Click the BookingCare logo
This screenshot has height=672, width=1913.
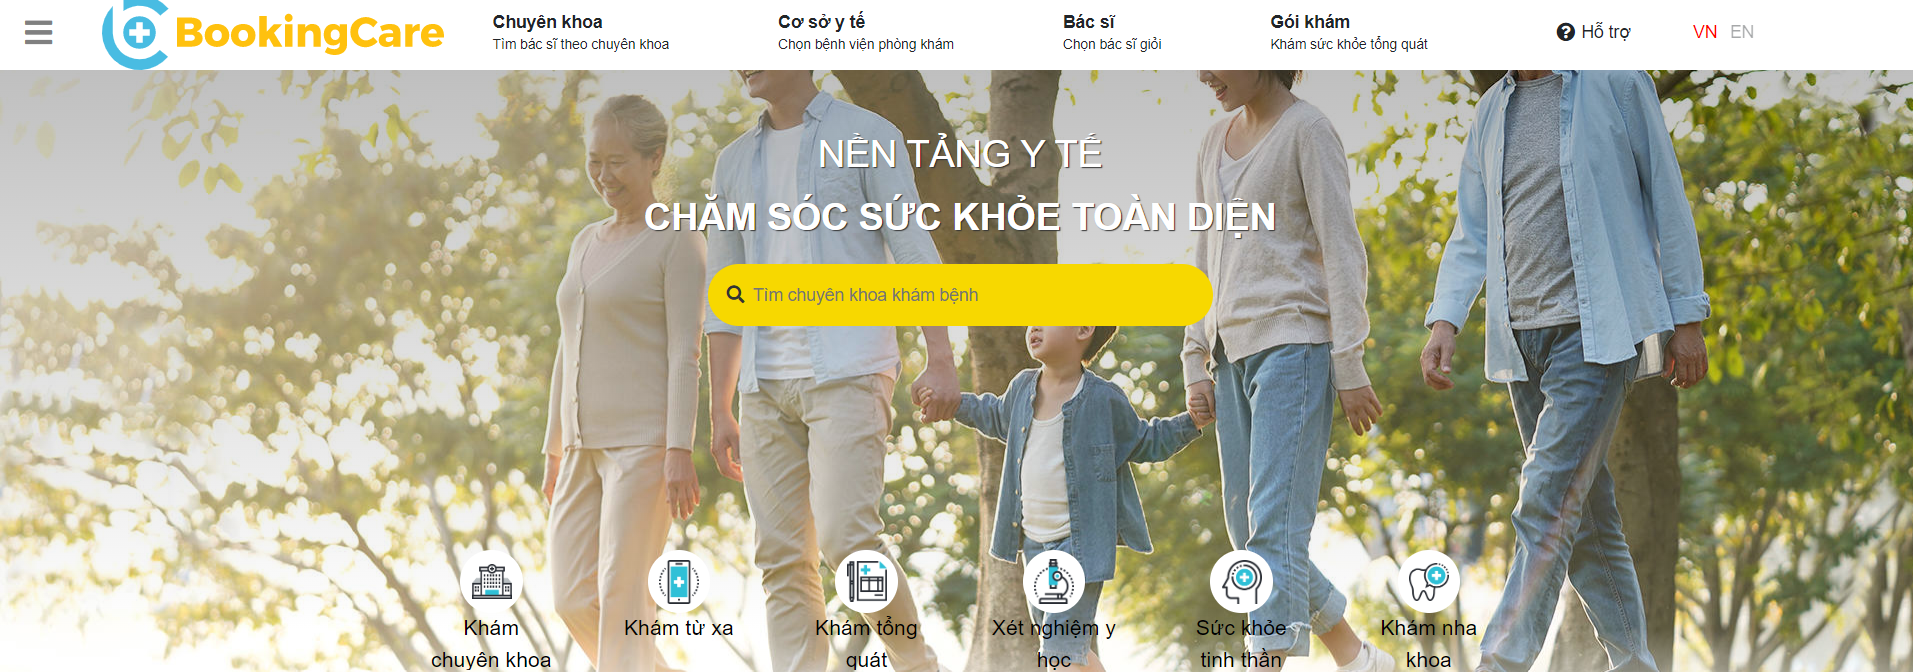[x=273, y=34]
